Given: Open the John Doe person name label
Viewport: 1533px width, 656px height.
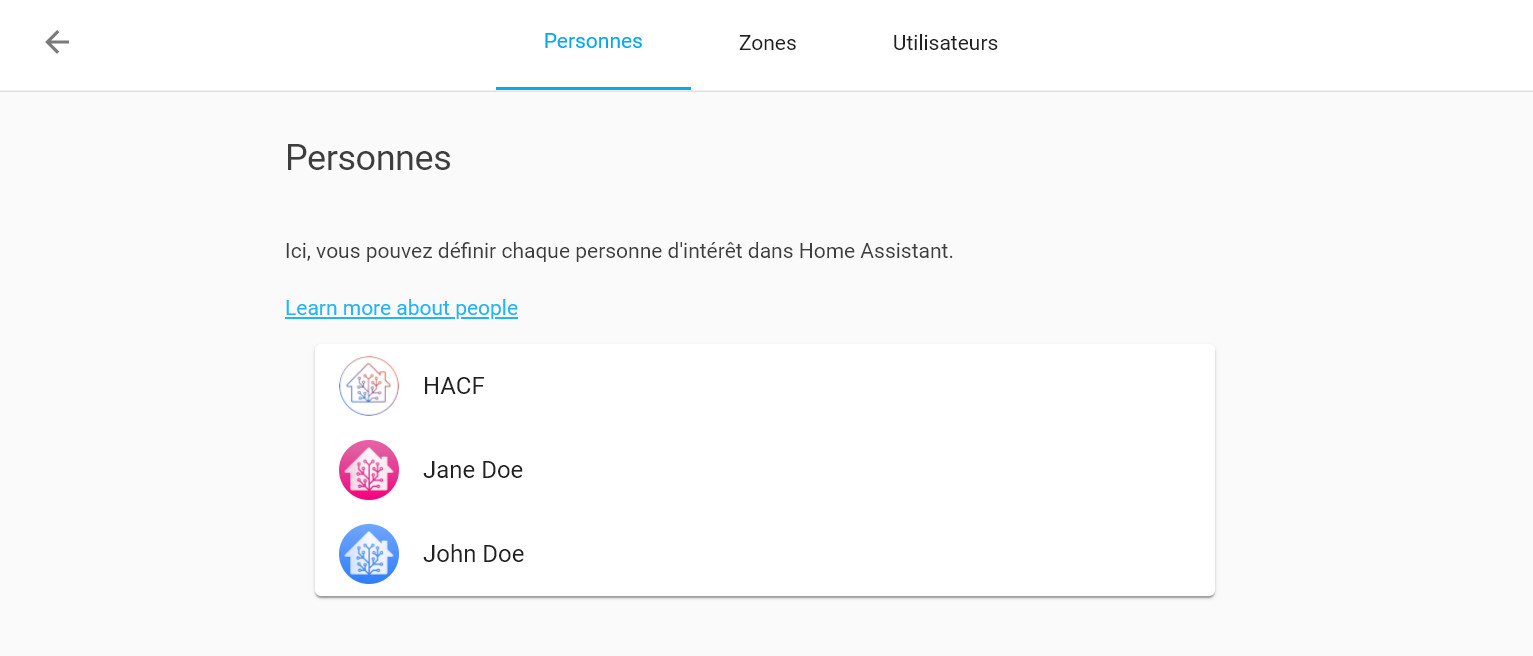Looking at the screenshot, I should [474, 554].
